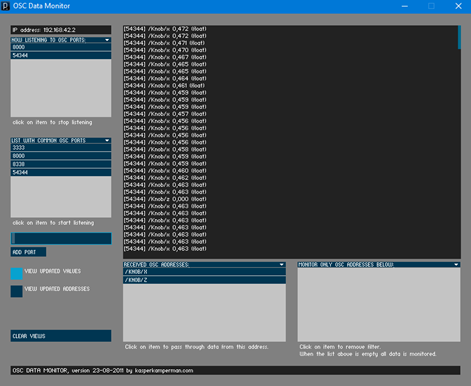Image resolution: width=471 pixels, height=386 pixels.
Task: Click the log line with value 0,462
Action: pyautogui.click(x=165, y=178)
